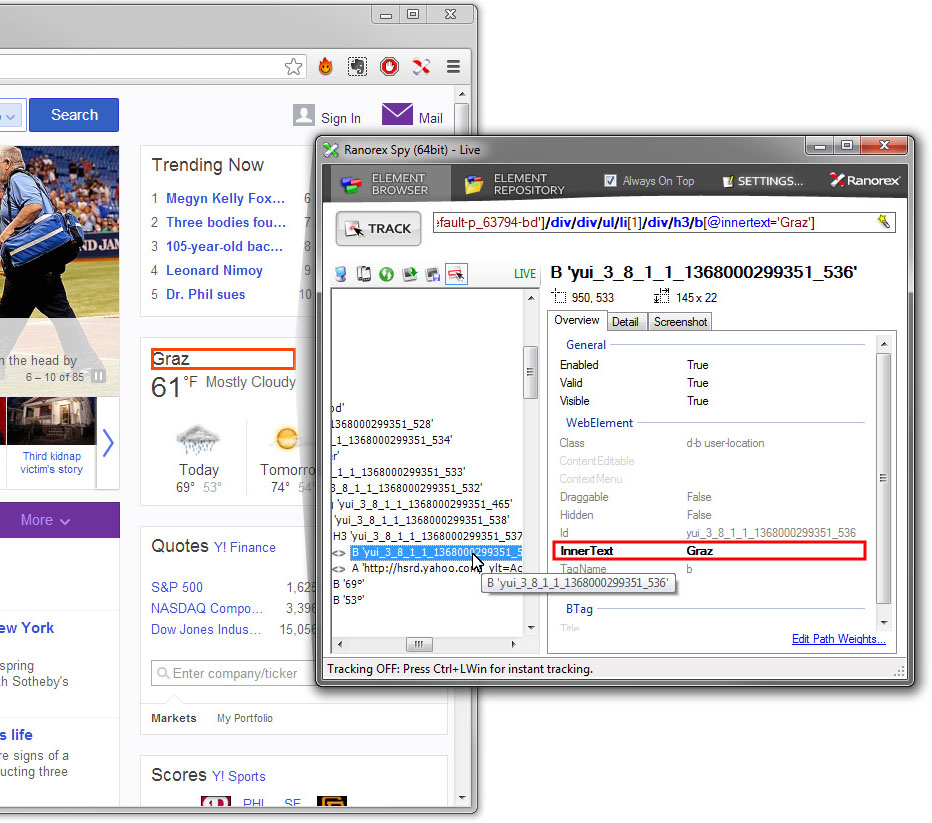The image size is (932, 823).
Task: Click the mobile devices icon in Spy toolbar
Action: pos(363,274)
